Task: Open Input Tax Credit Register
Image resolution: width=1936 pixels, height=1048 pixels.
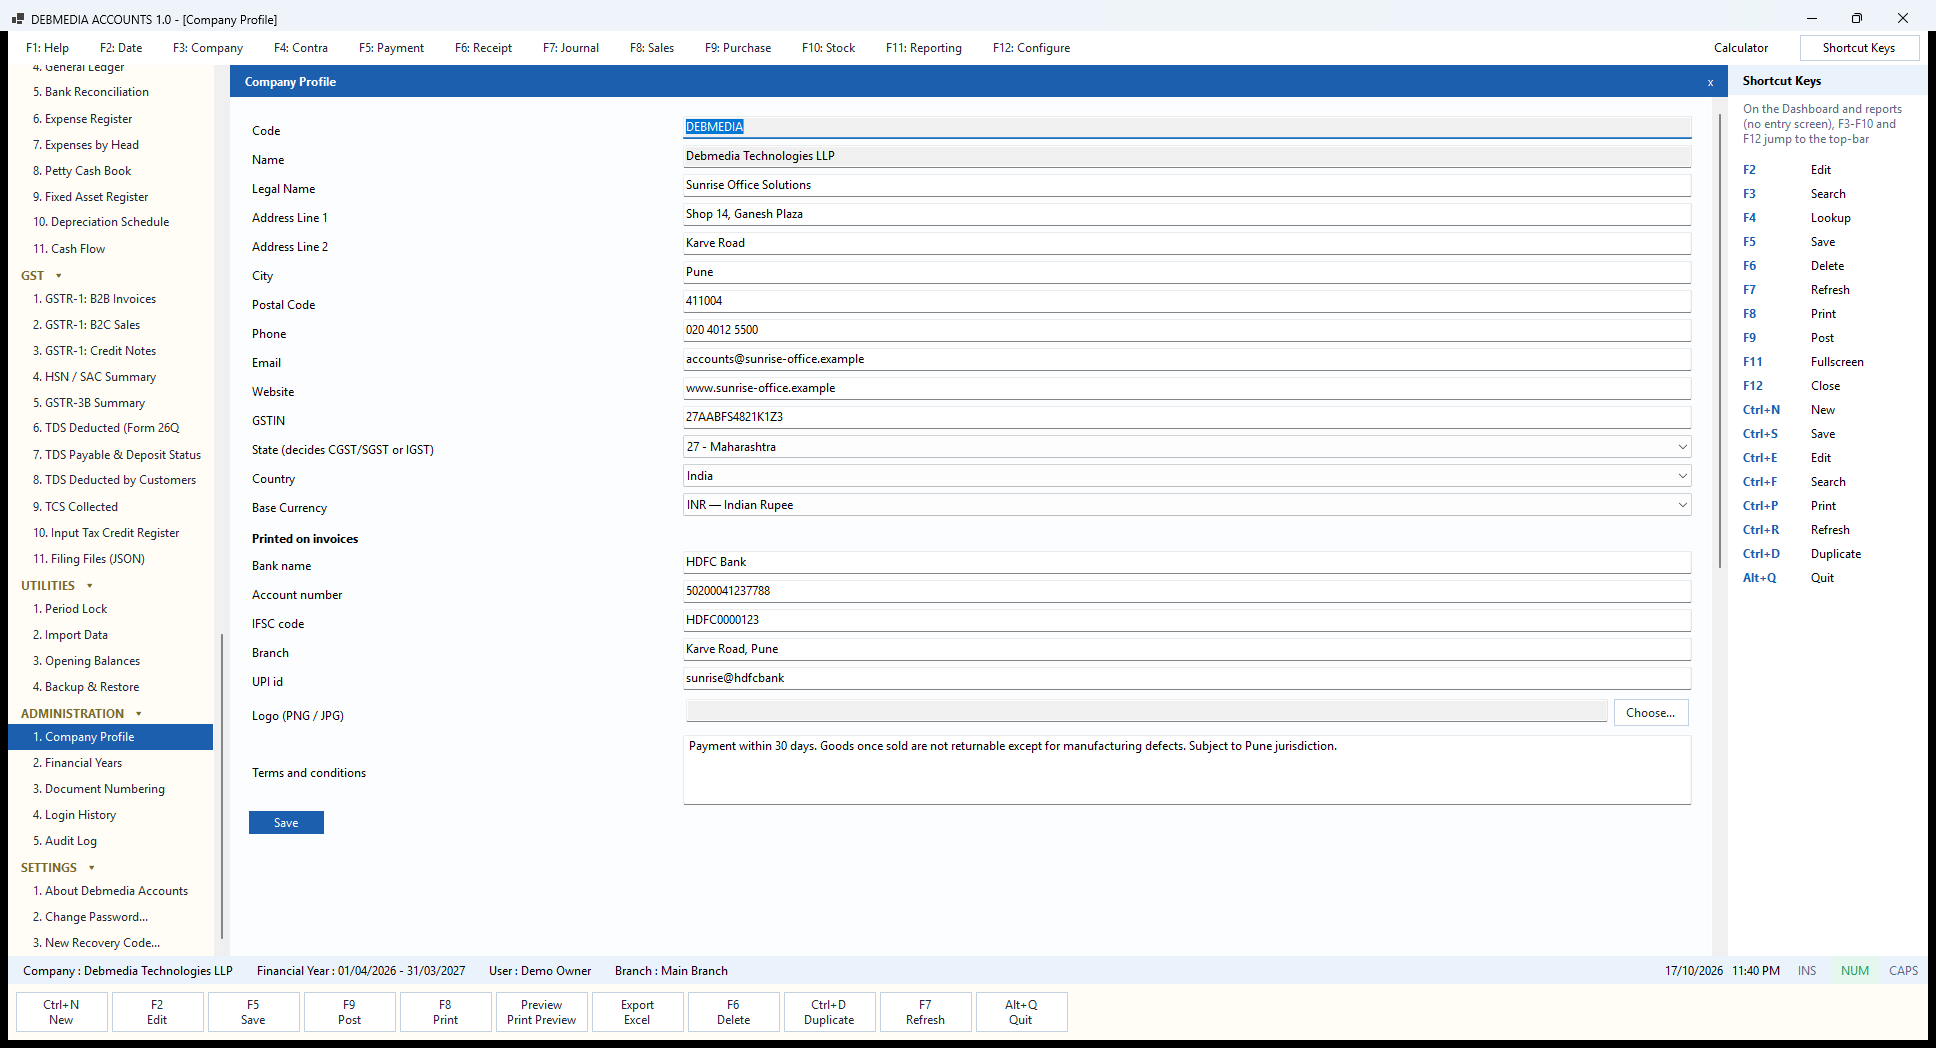Action: tap(106, 533)
